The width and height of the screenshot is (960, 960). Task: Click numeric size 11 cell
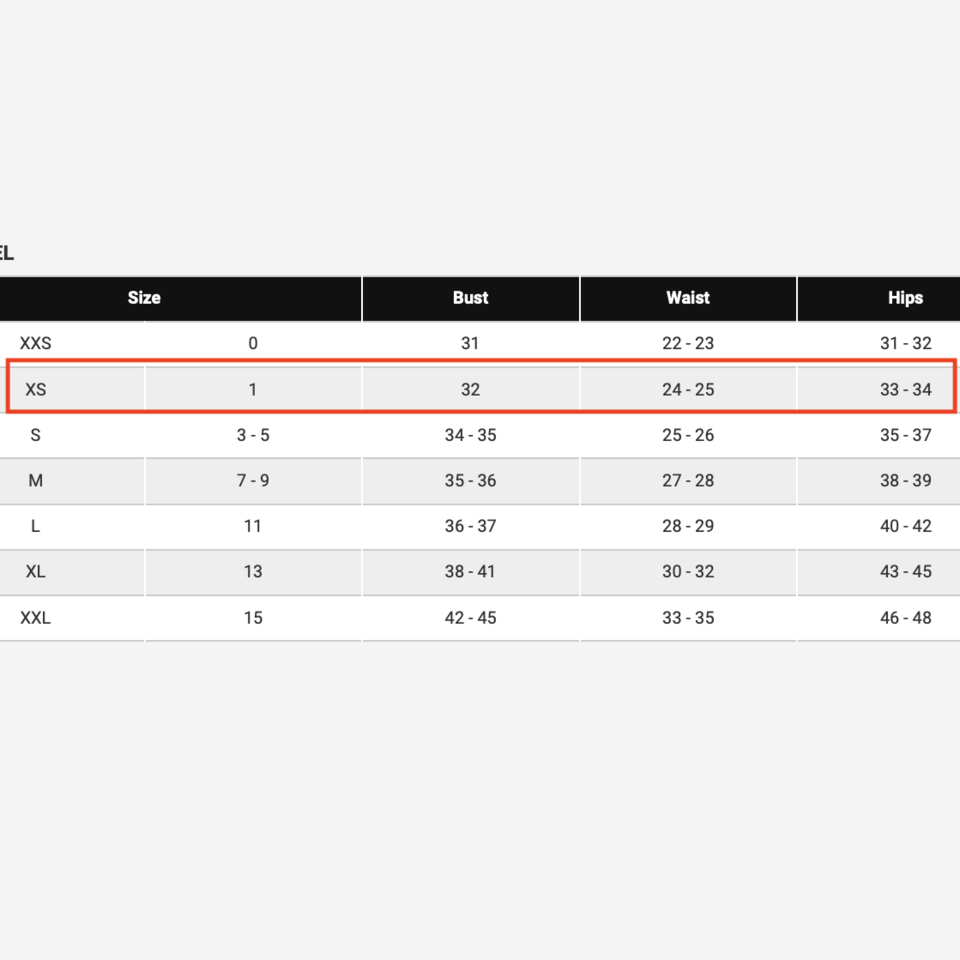(253, 526)
